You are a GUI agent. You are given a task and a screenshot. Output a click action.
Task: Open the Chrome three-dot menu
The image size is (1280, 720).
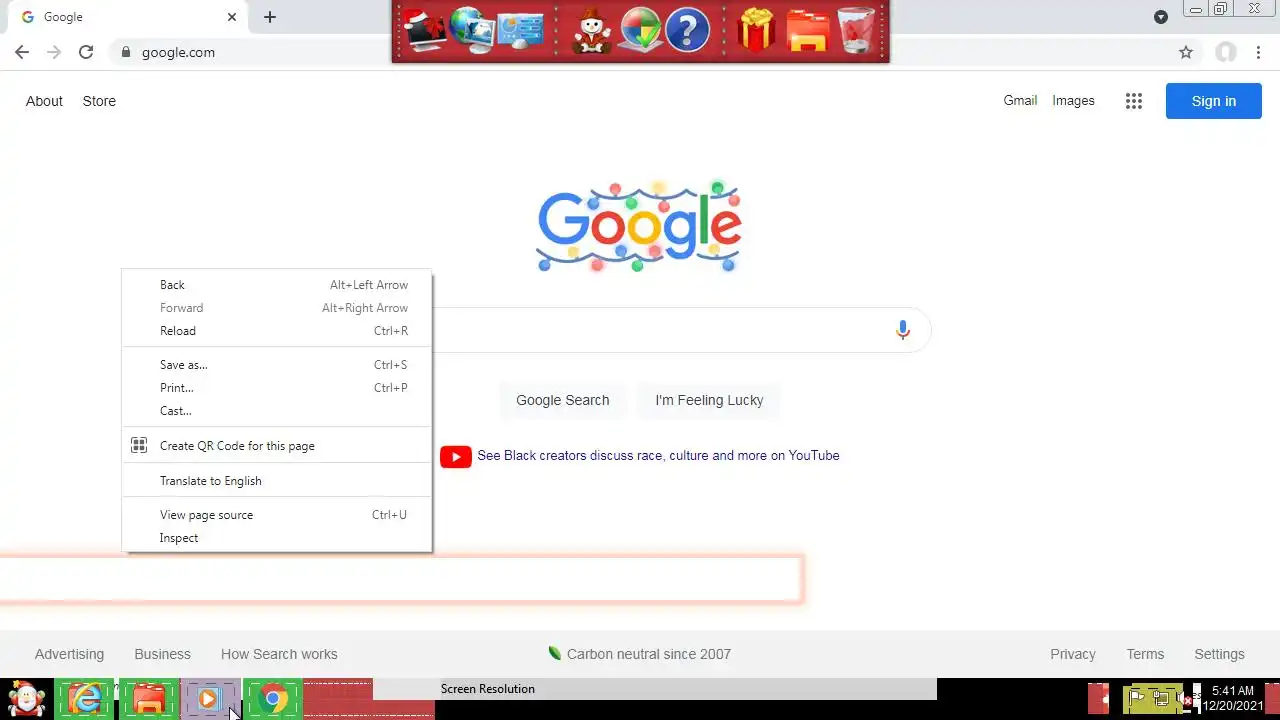point(1259,52)
